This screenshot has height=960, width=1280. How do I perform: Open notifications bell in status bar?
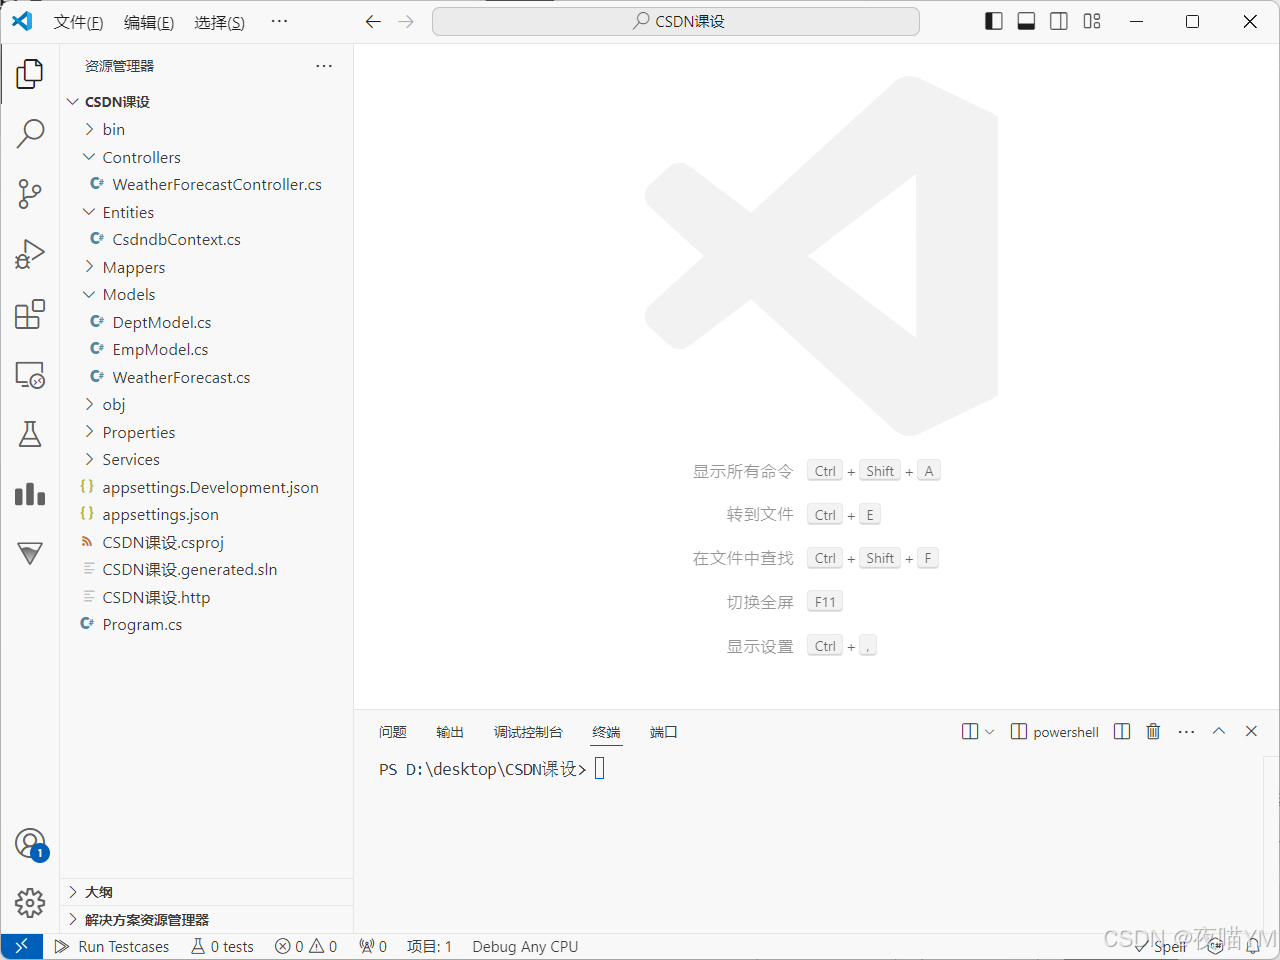tap(1253, 946)
